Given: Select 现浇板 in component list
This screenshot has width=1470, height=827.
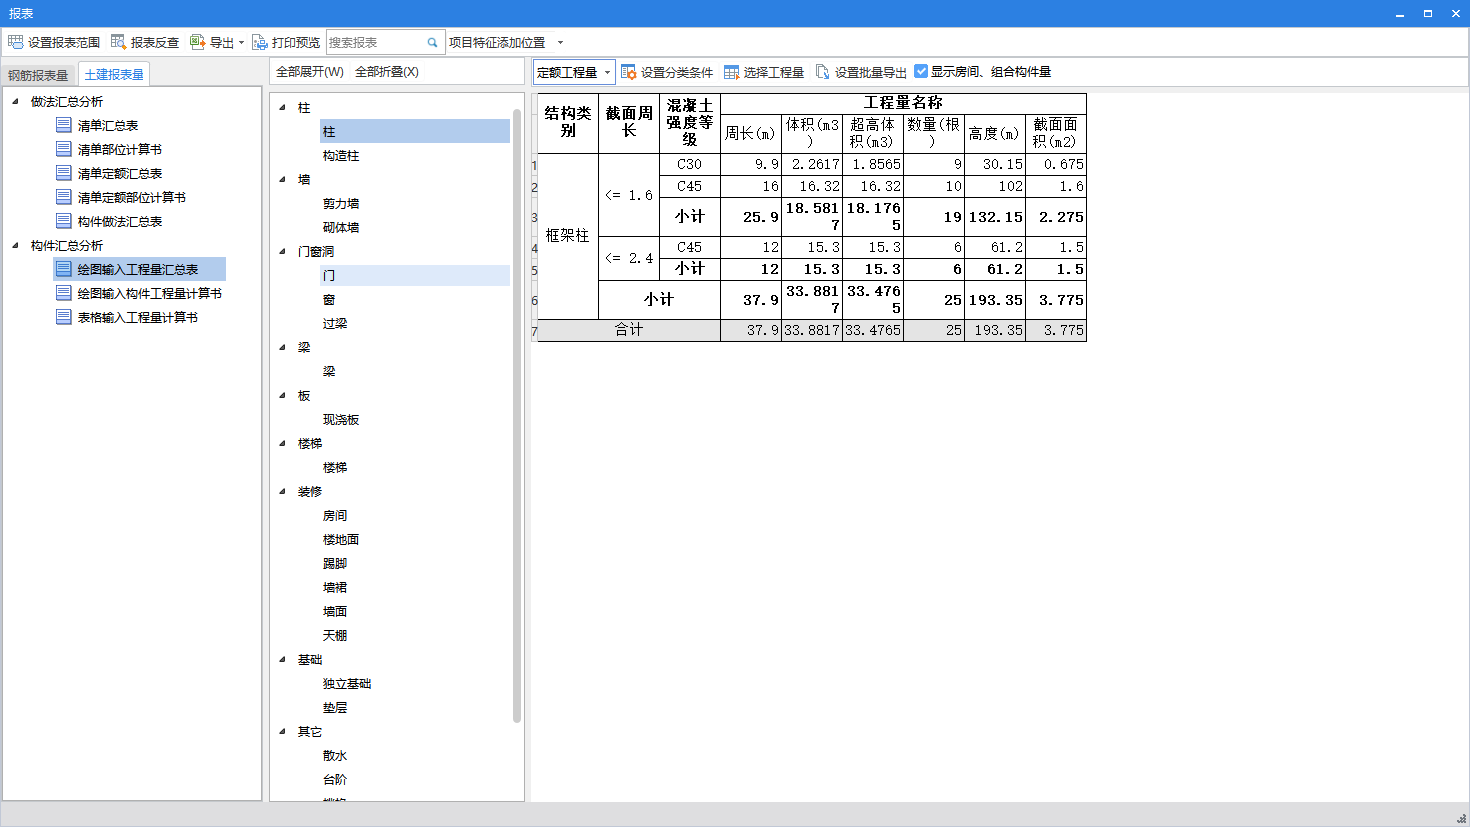Looking at the screenshot, I should (341, 420).
